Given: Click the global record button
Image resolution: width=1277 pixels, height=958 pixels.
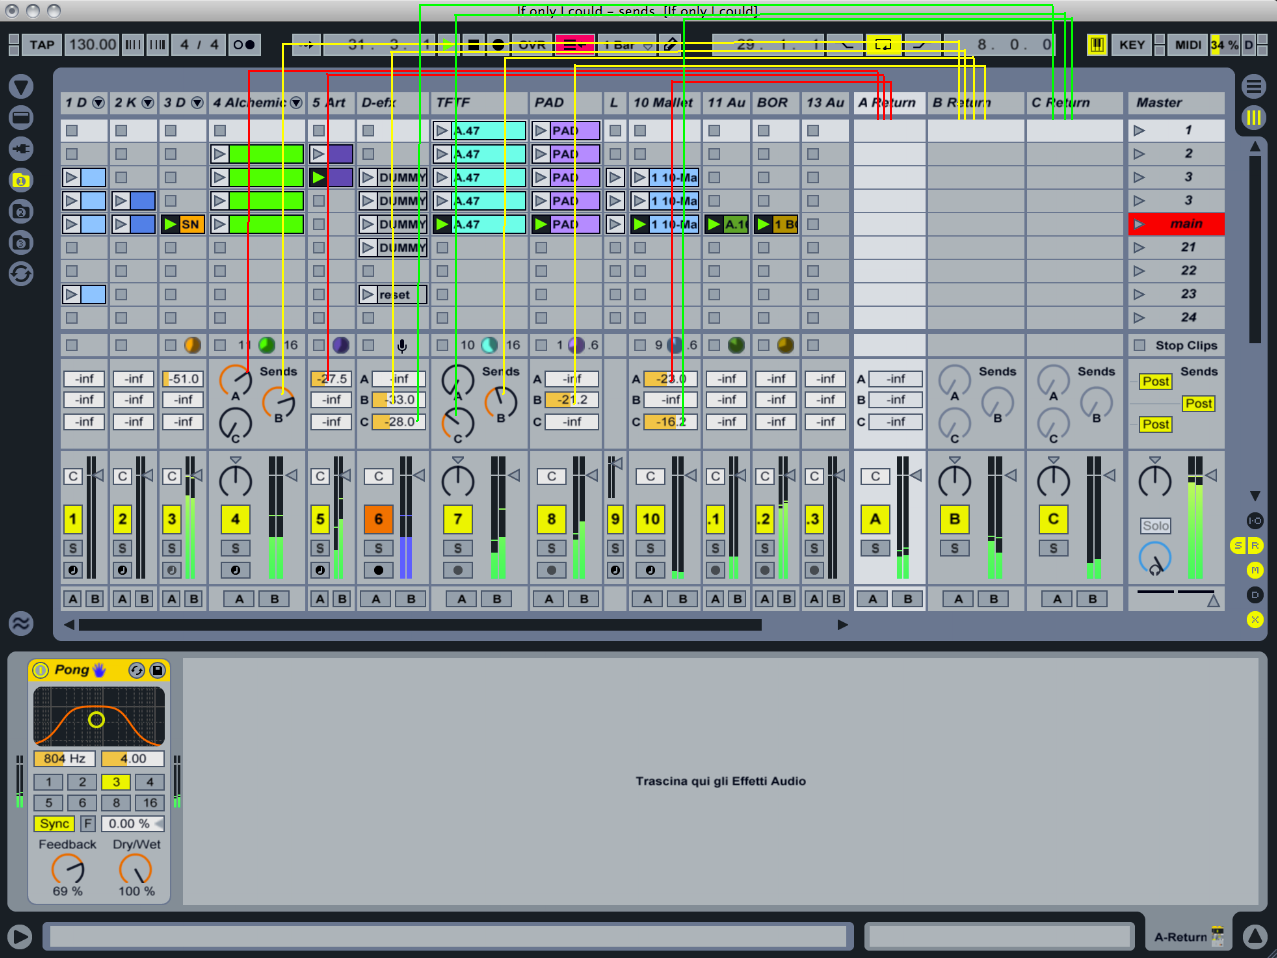Looking at the screenshot, I should (498, 45).
